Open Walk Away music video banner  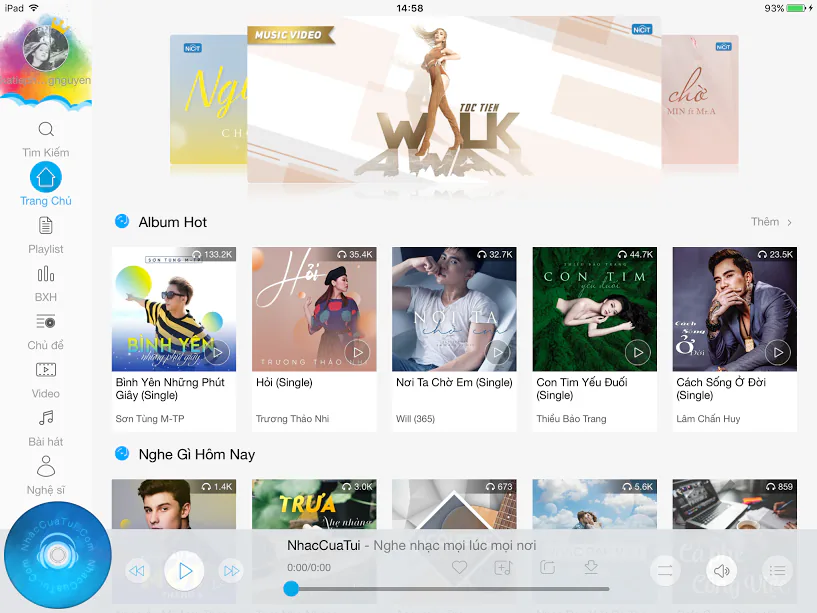(x=454, y=100)
